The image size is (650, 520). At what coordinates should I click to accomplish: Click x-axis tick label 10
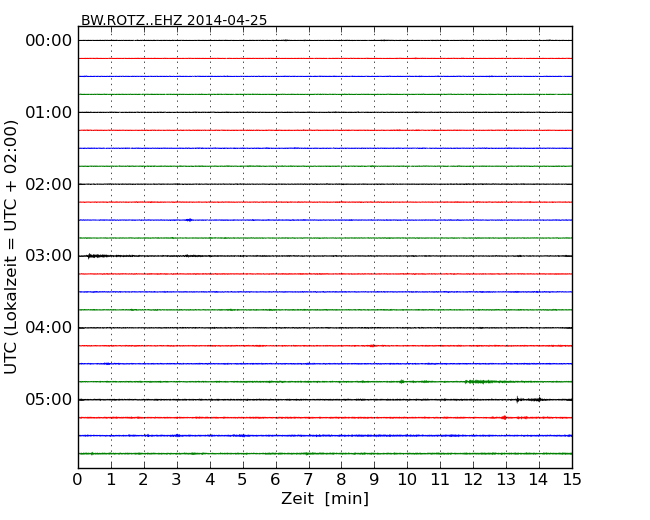[407, 480]
